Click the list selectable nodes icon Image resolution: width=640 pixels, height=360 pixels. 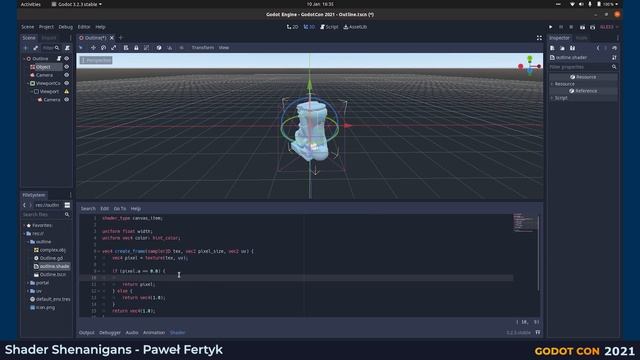coord(126,48)
